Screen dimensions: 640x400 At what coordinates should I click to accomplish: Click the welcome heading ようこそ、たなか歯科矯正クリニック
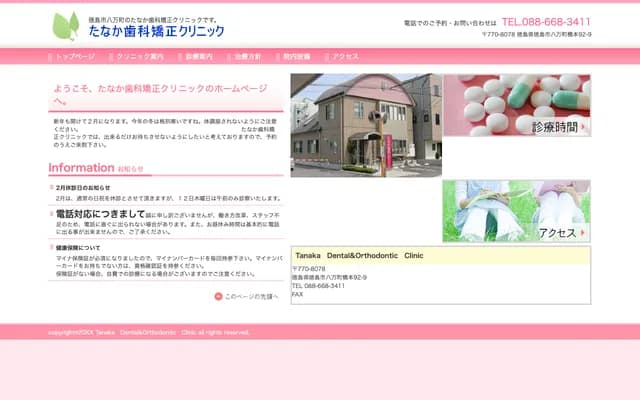coord(160,94)
